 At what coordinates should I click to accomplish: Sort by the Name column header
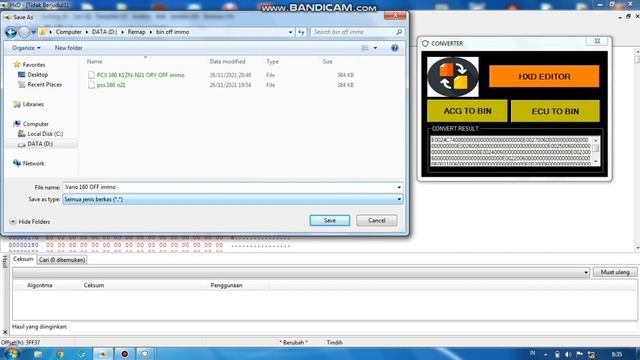pos(94,62)
